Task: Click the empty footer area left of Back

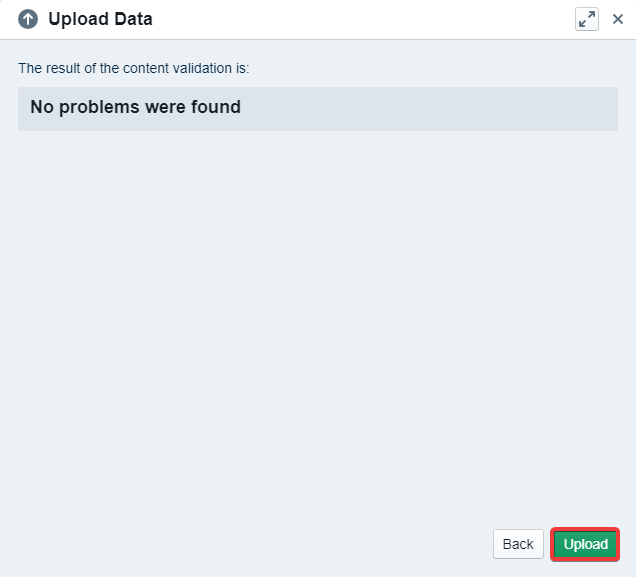Action: [x=250, y=544]
